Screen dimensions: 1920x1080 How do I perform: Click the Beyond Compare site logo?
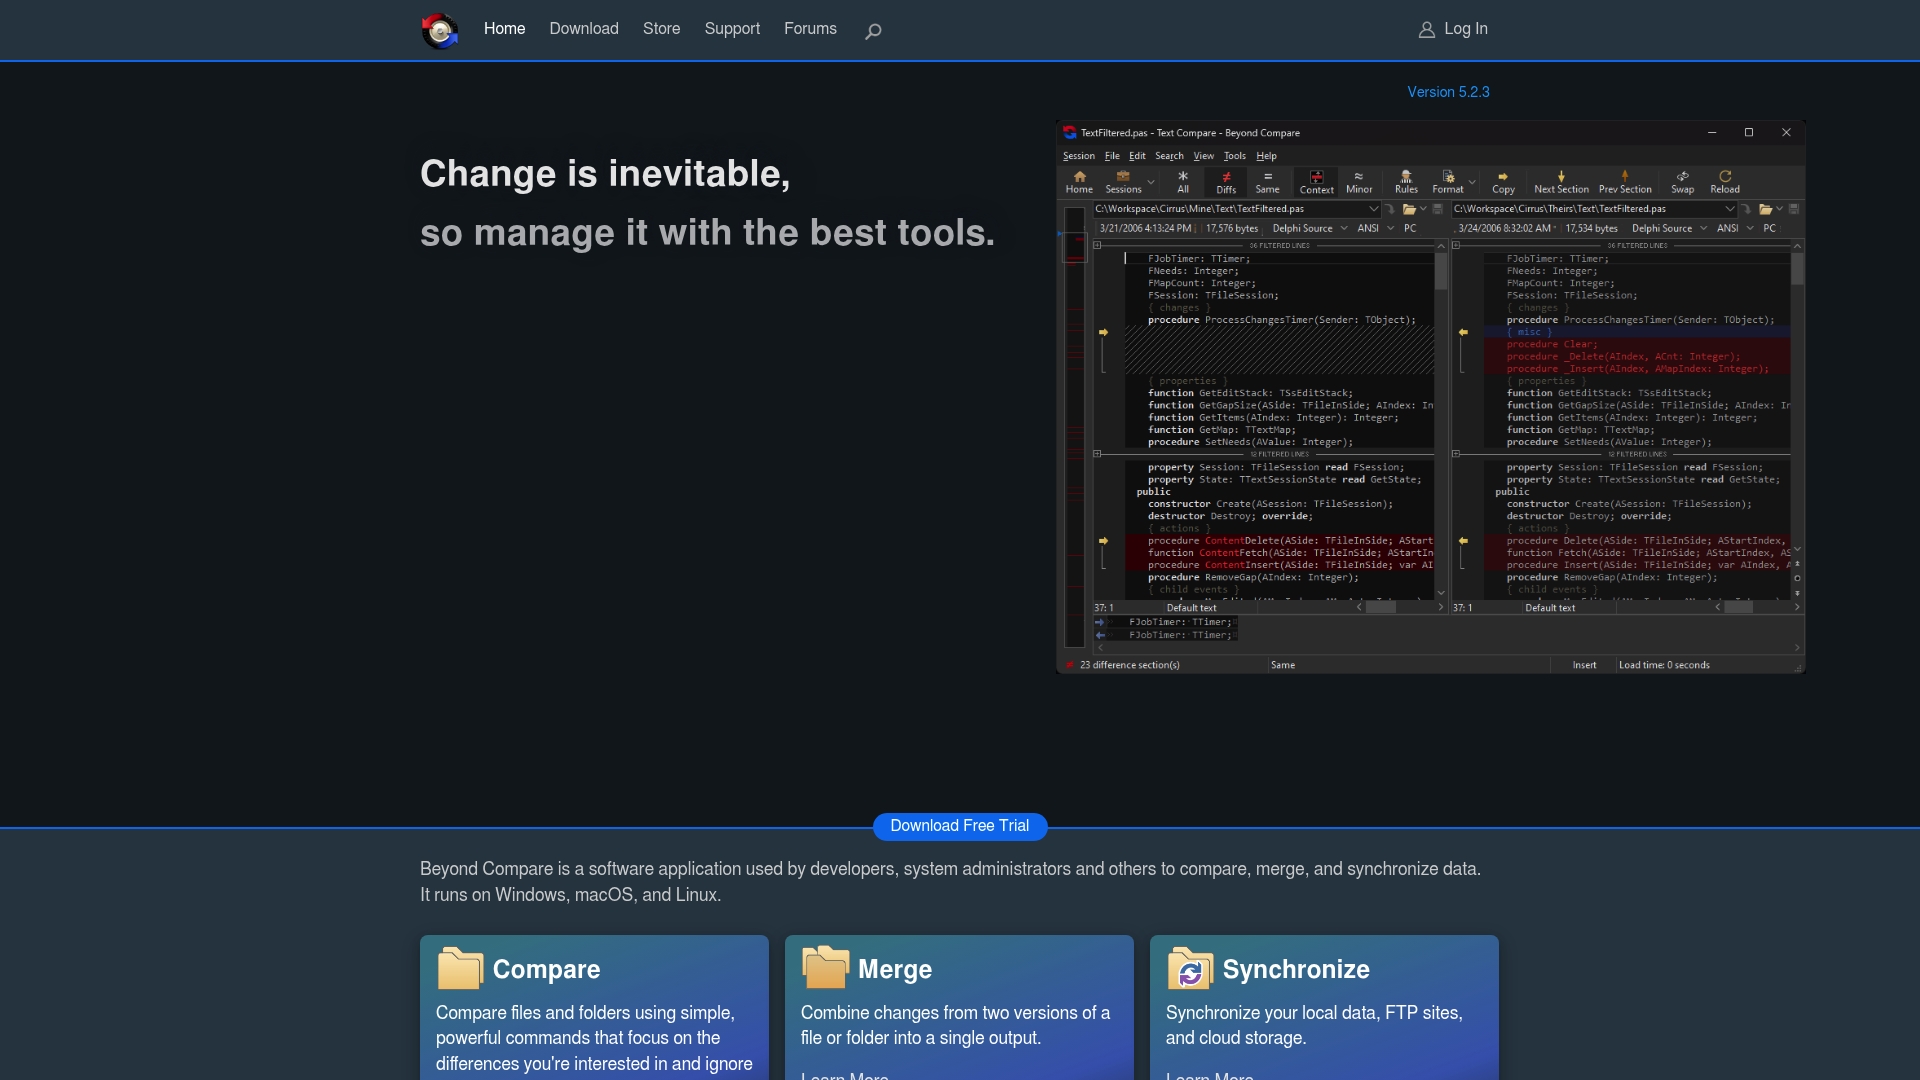point(439,31)
